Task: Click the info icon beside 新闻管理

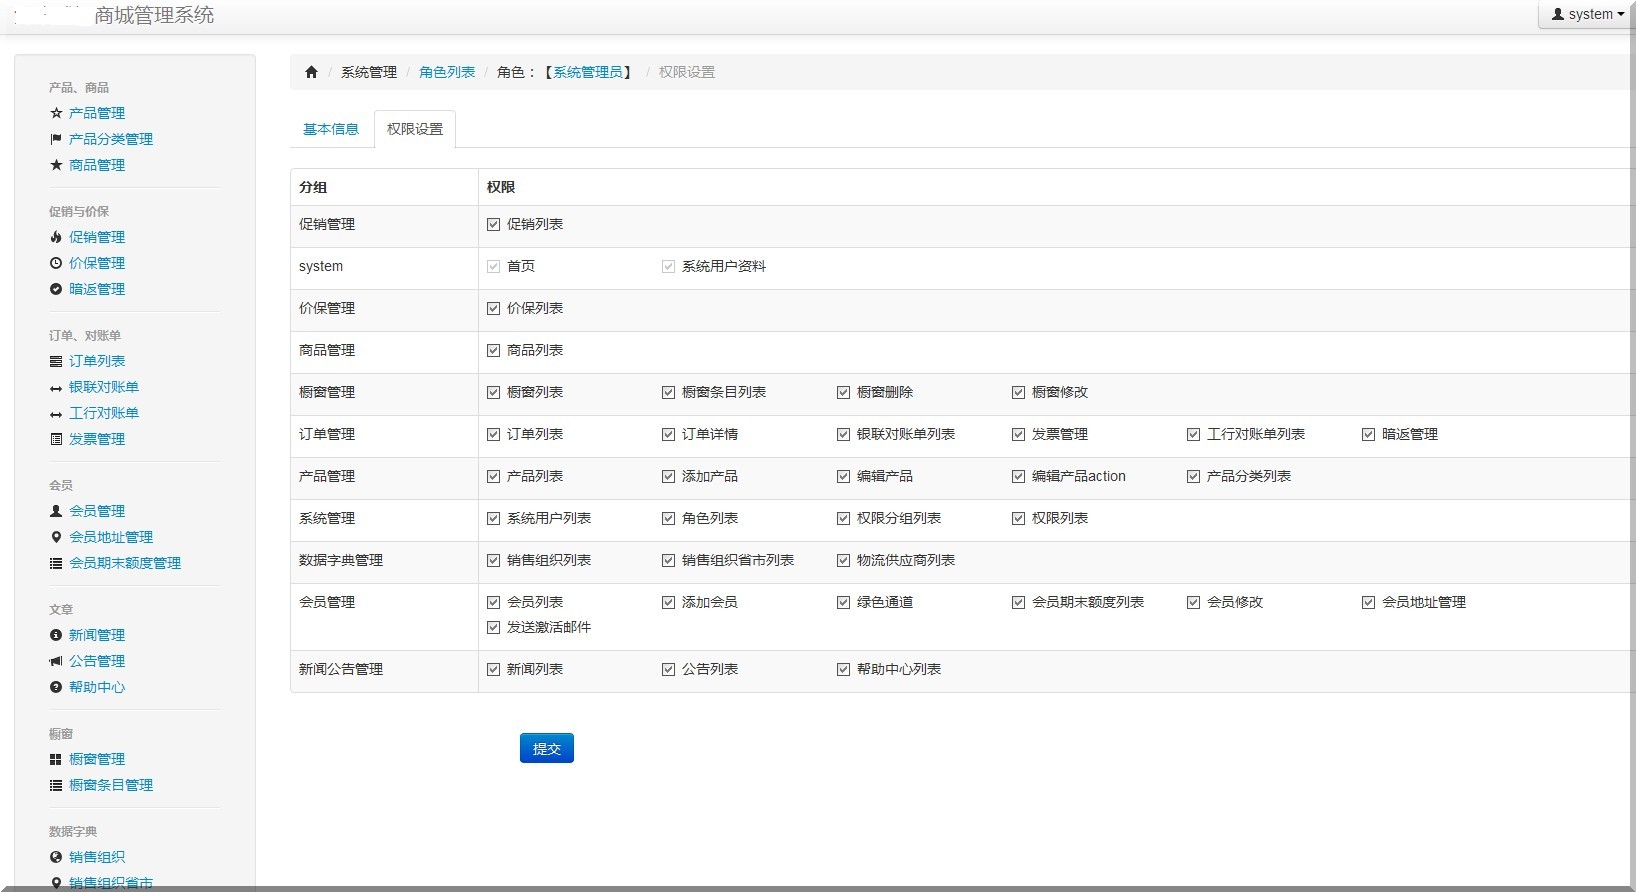Action: point(56,635)
